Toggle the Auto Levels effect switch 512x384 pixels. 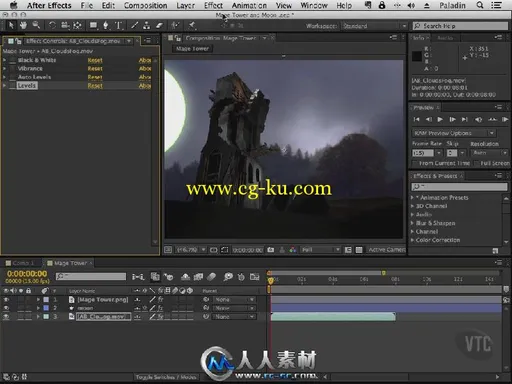pyautogui.click(x=13, y=77)
